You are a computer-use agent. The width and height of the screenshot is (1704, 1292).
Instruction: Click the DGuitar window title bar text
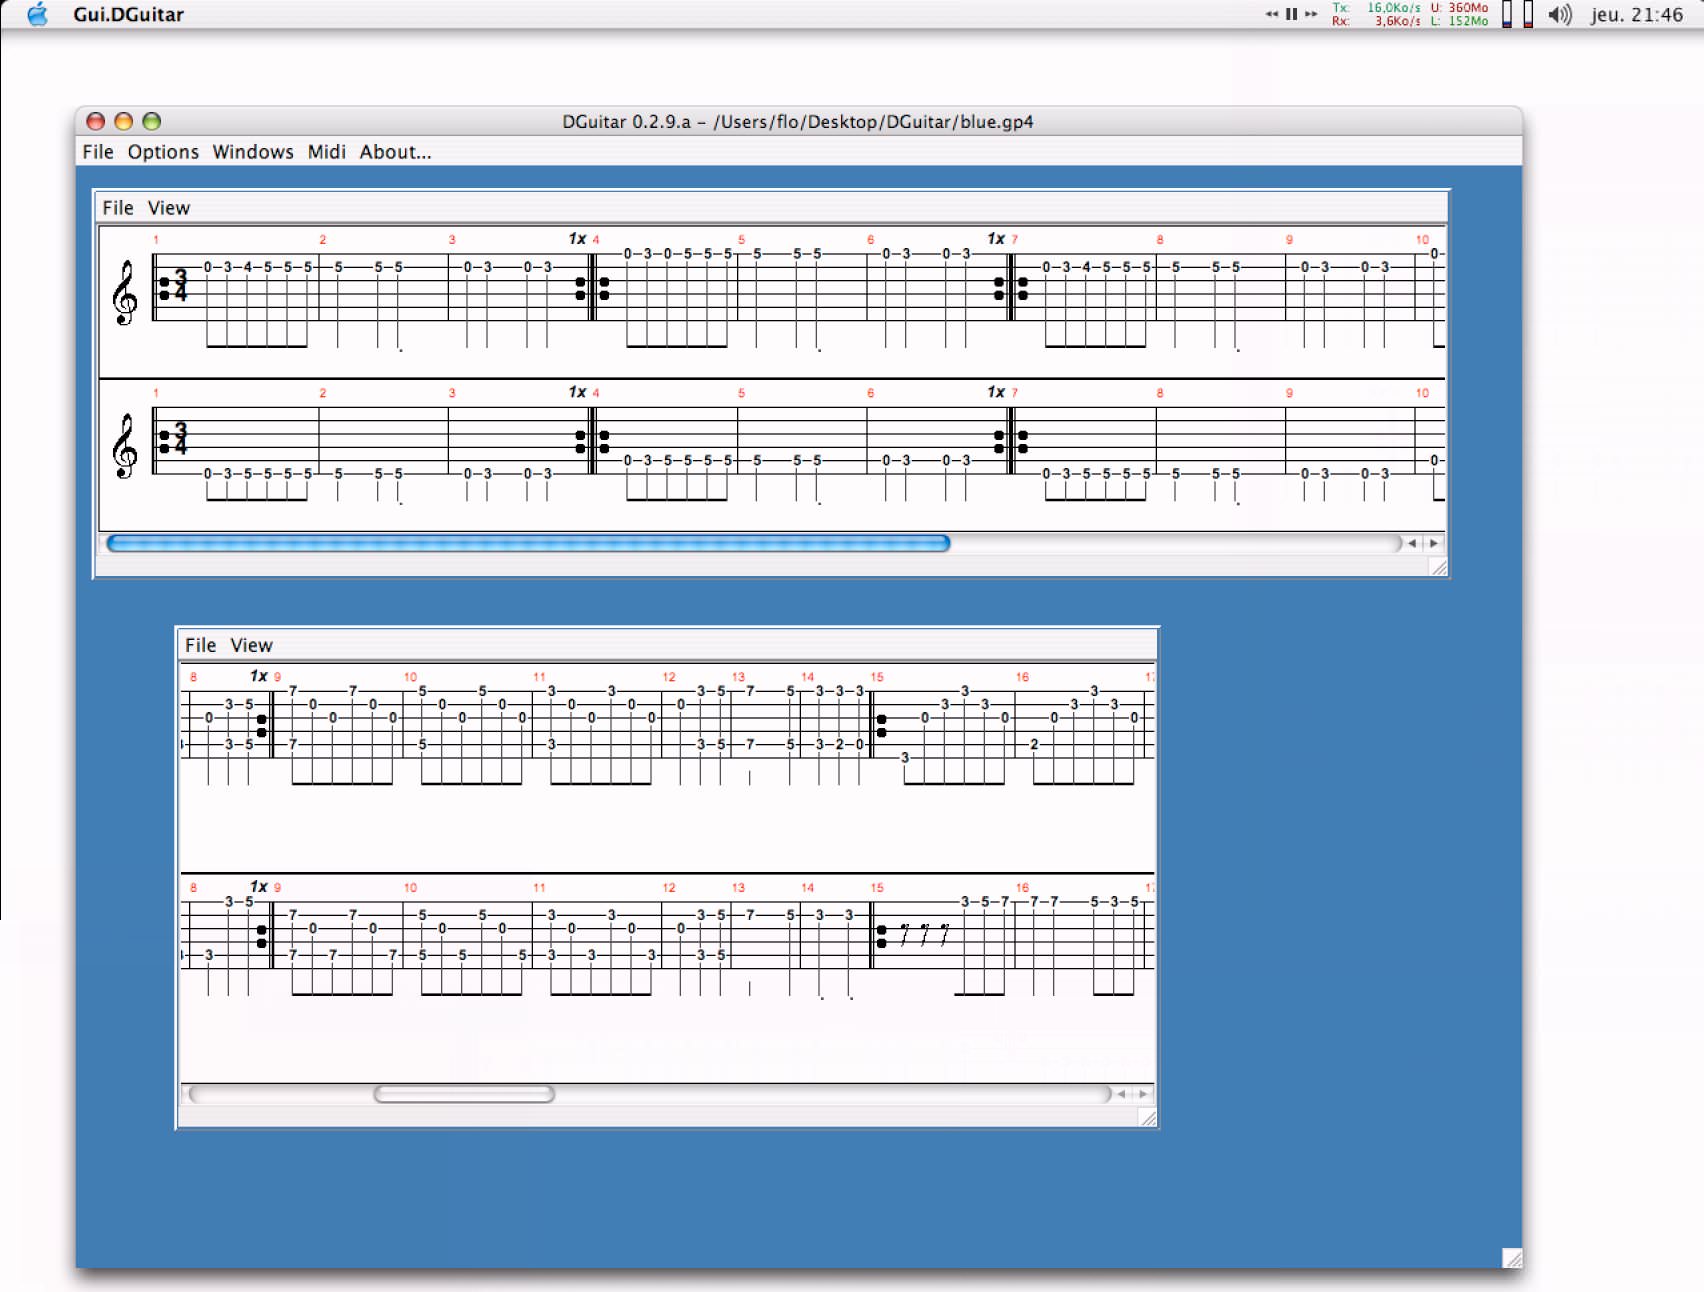(798, 122)
